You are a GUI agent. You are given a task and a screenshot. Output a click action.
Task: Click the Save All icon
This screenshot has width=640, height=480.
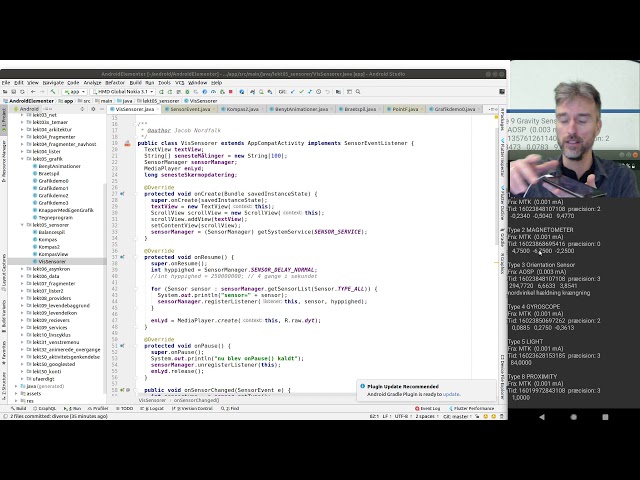click(13, 92)
